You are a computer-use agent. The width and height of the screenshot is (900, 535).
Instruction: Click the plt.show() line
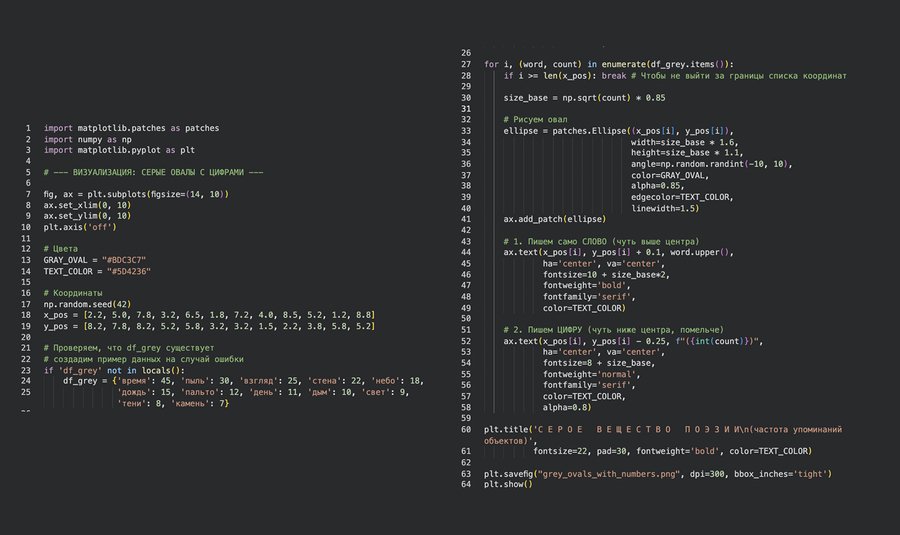(x=508, y=484)
